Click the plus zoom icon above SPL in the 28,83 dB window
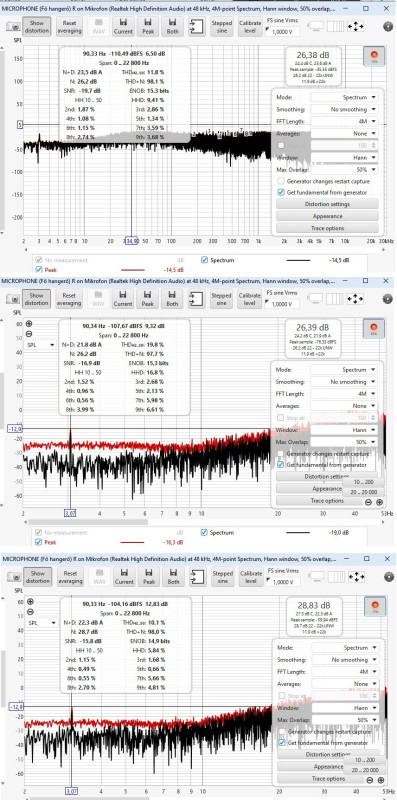The width and height of the screenshot is (397, 800). (x=30, y=602)
